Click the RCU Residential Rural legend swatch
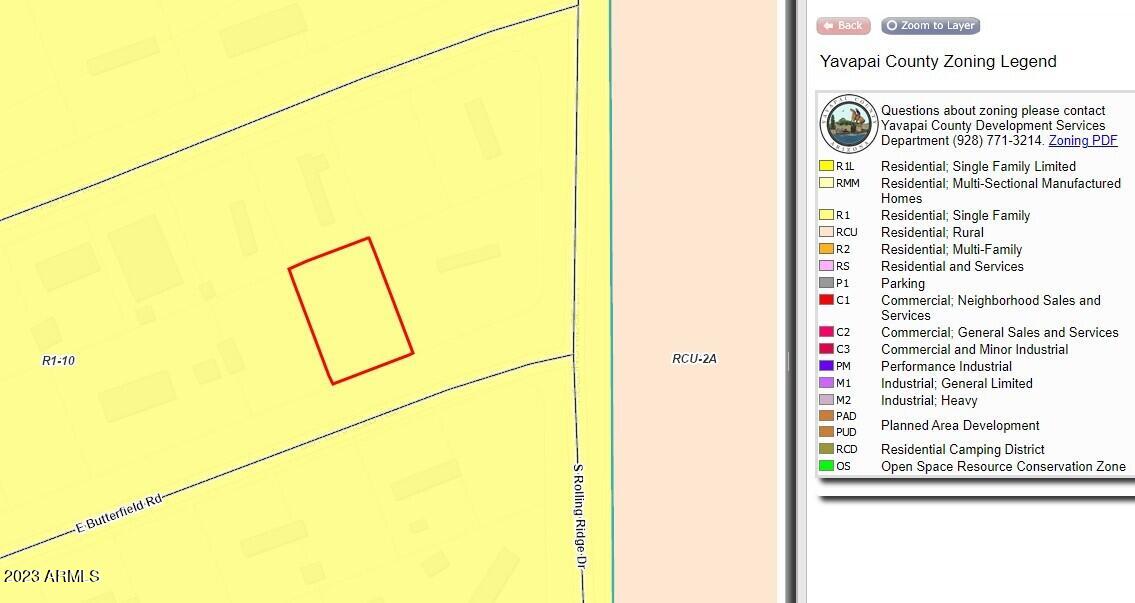This screenshot has height=603, width=1135. pos(826,232)
